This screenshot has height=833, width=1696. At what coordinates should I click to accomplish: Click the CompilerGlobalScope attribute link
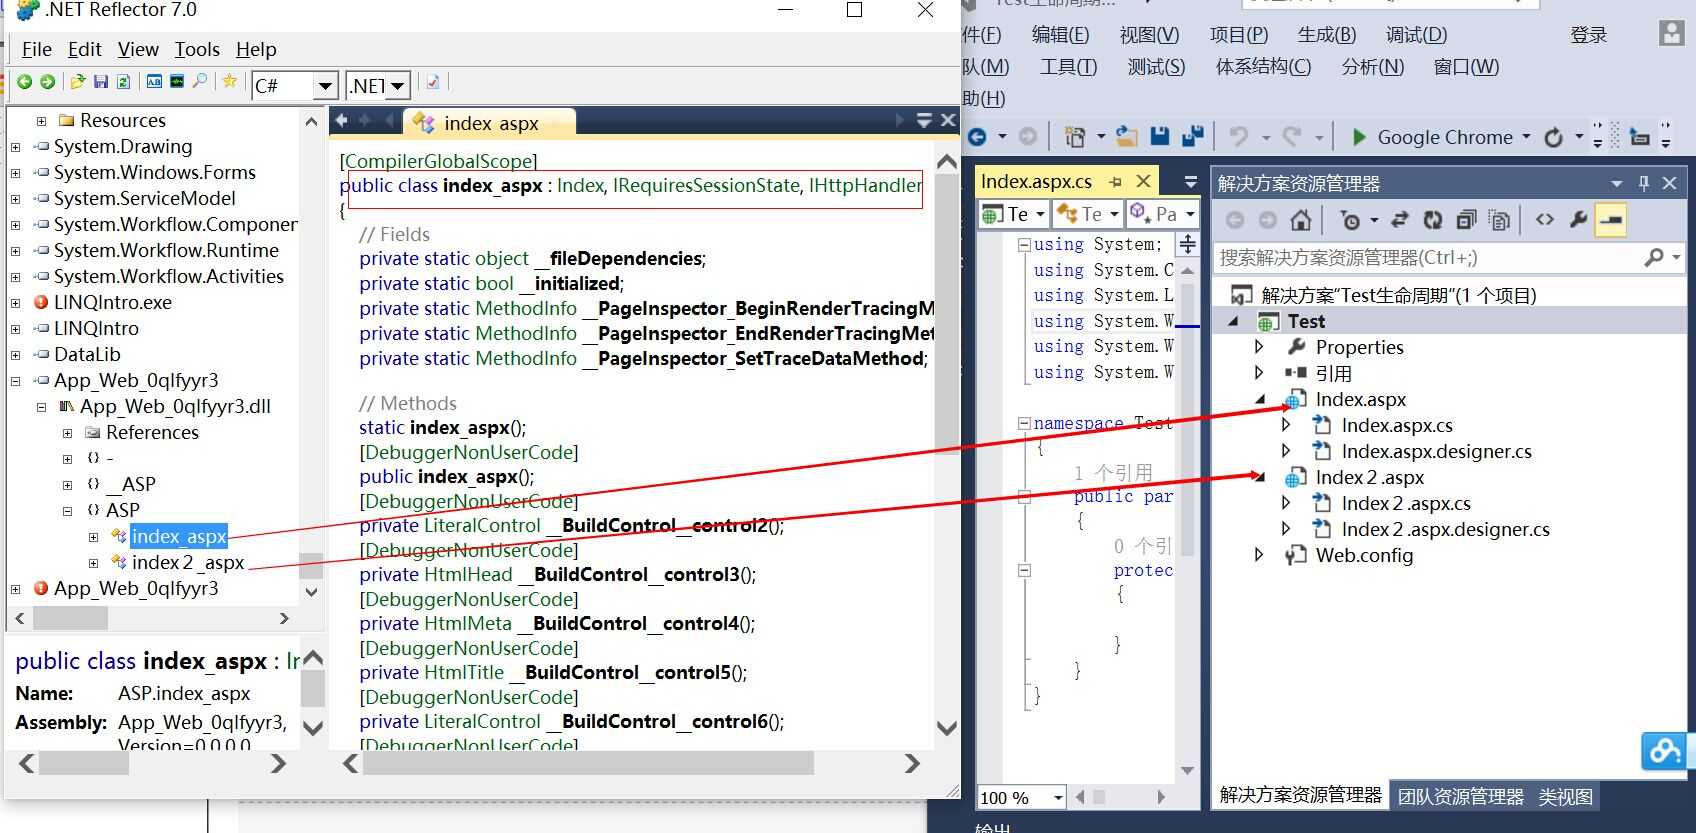click(x=438, y=161)
